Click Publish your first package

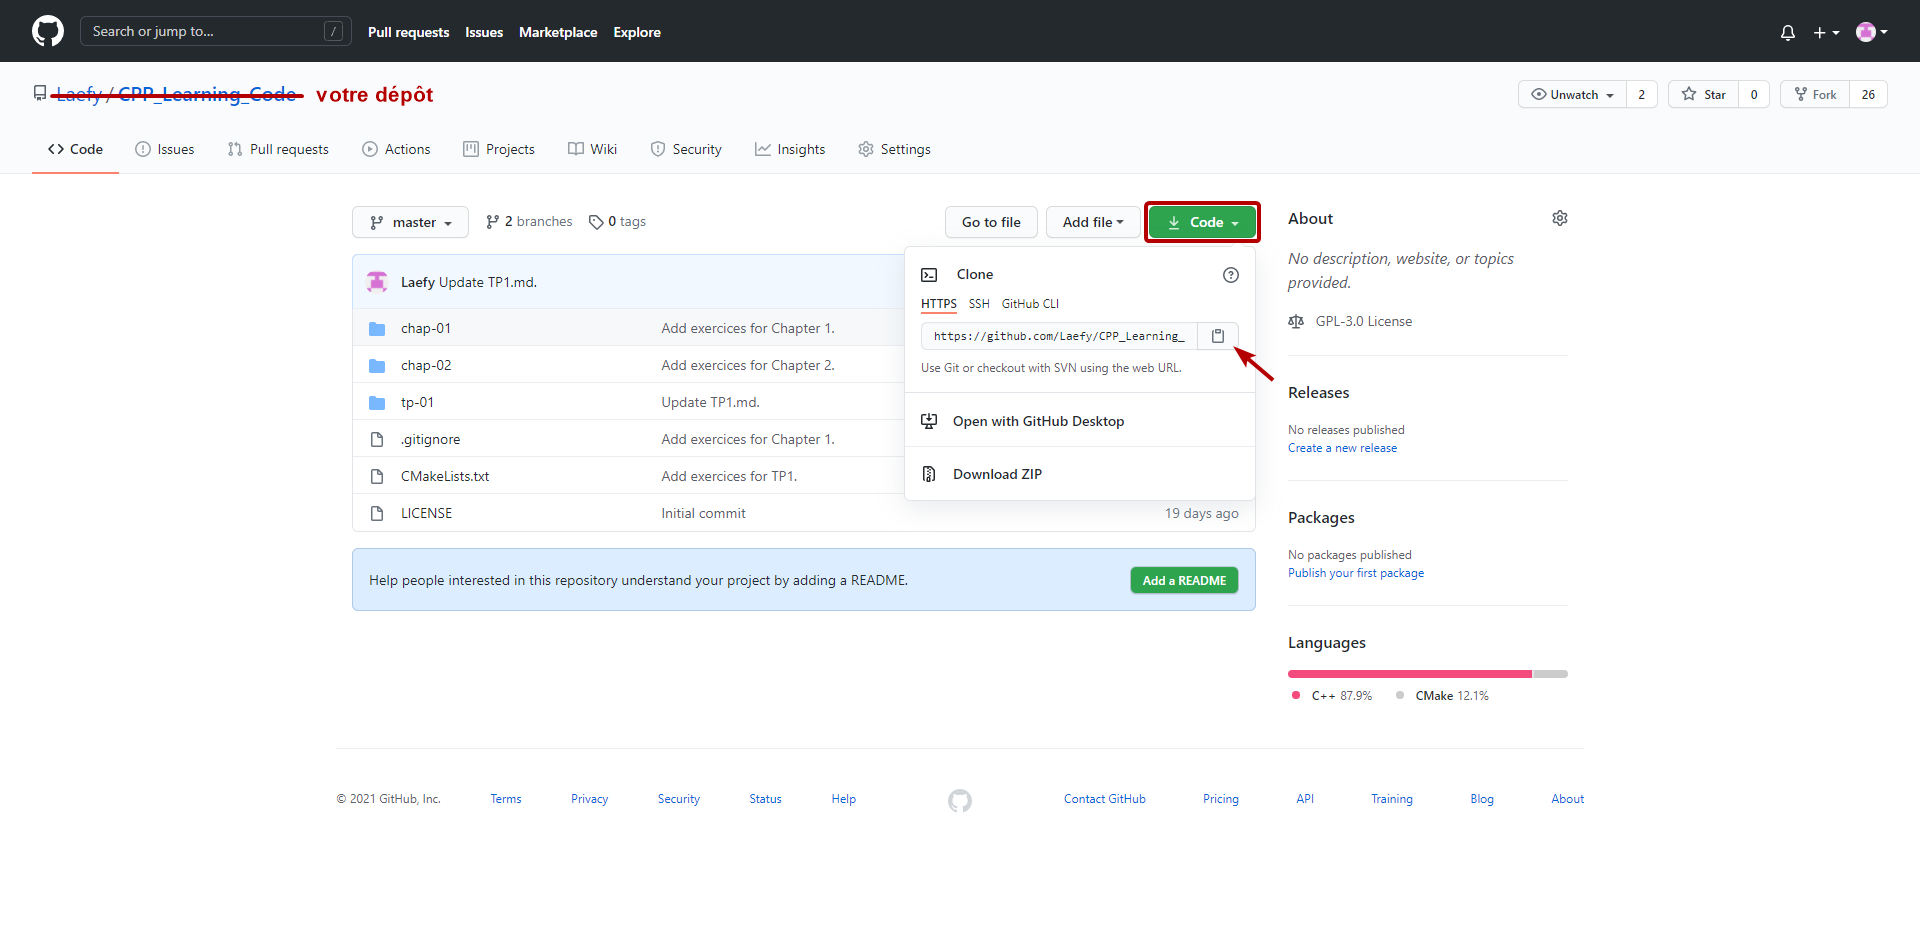tap(1356, 573)
